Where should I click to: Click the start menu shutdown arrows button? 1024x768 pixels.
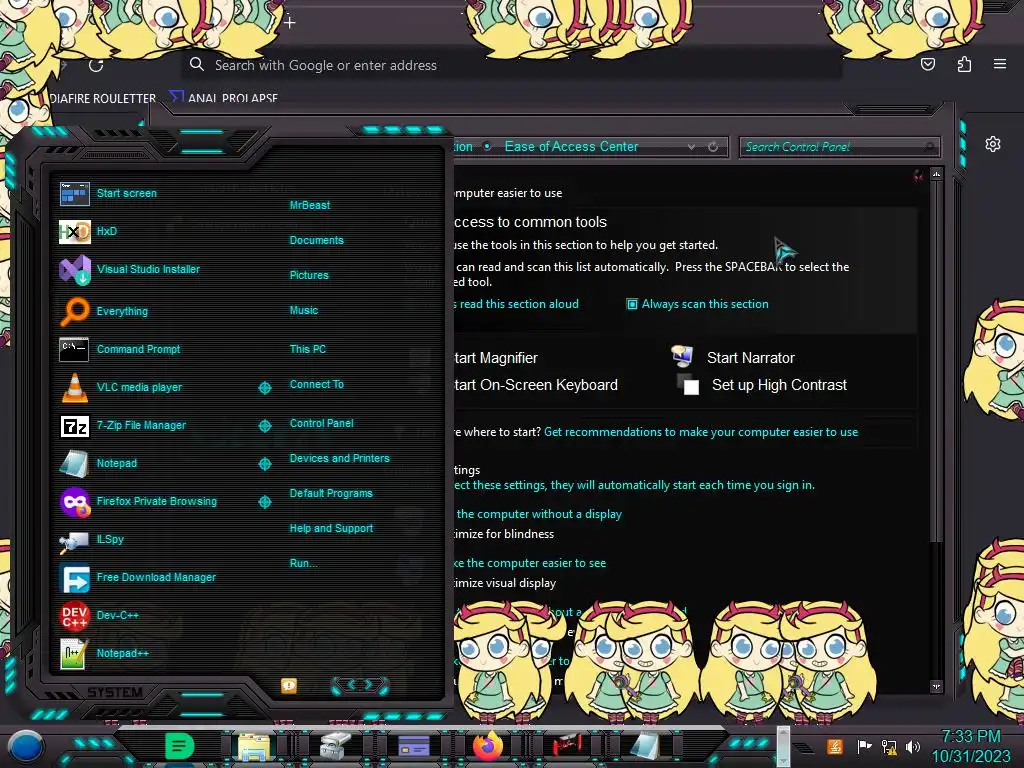point(360,685)
